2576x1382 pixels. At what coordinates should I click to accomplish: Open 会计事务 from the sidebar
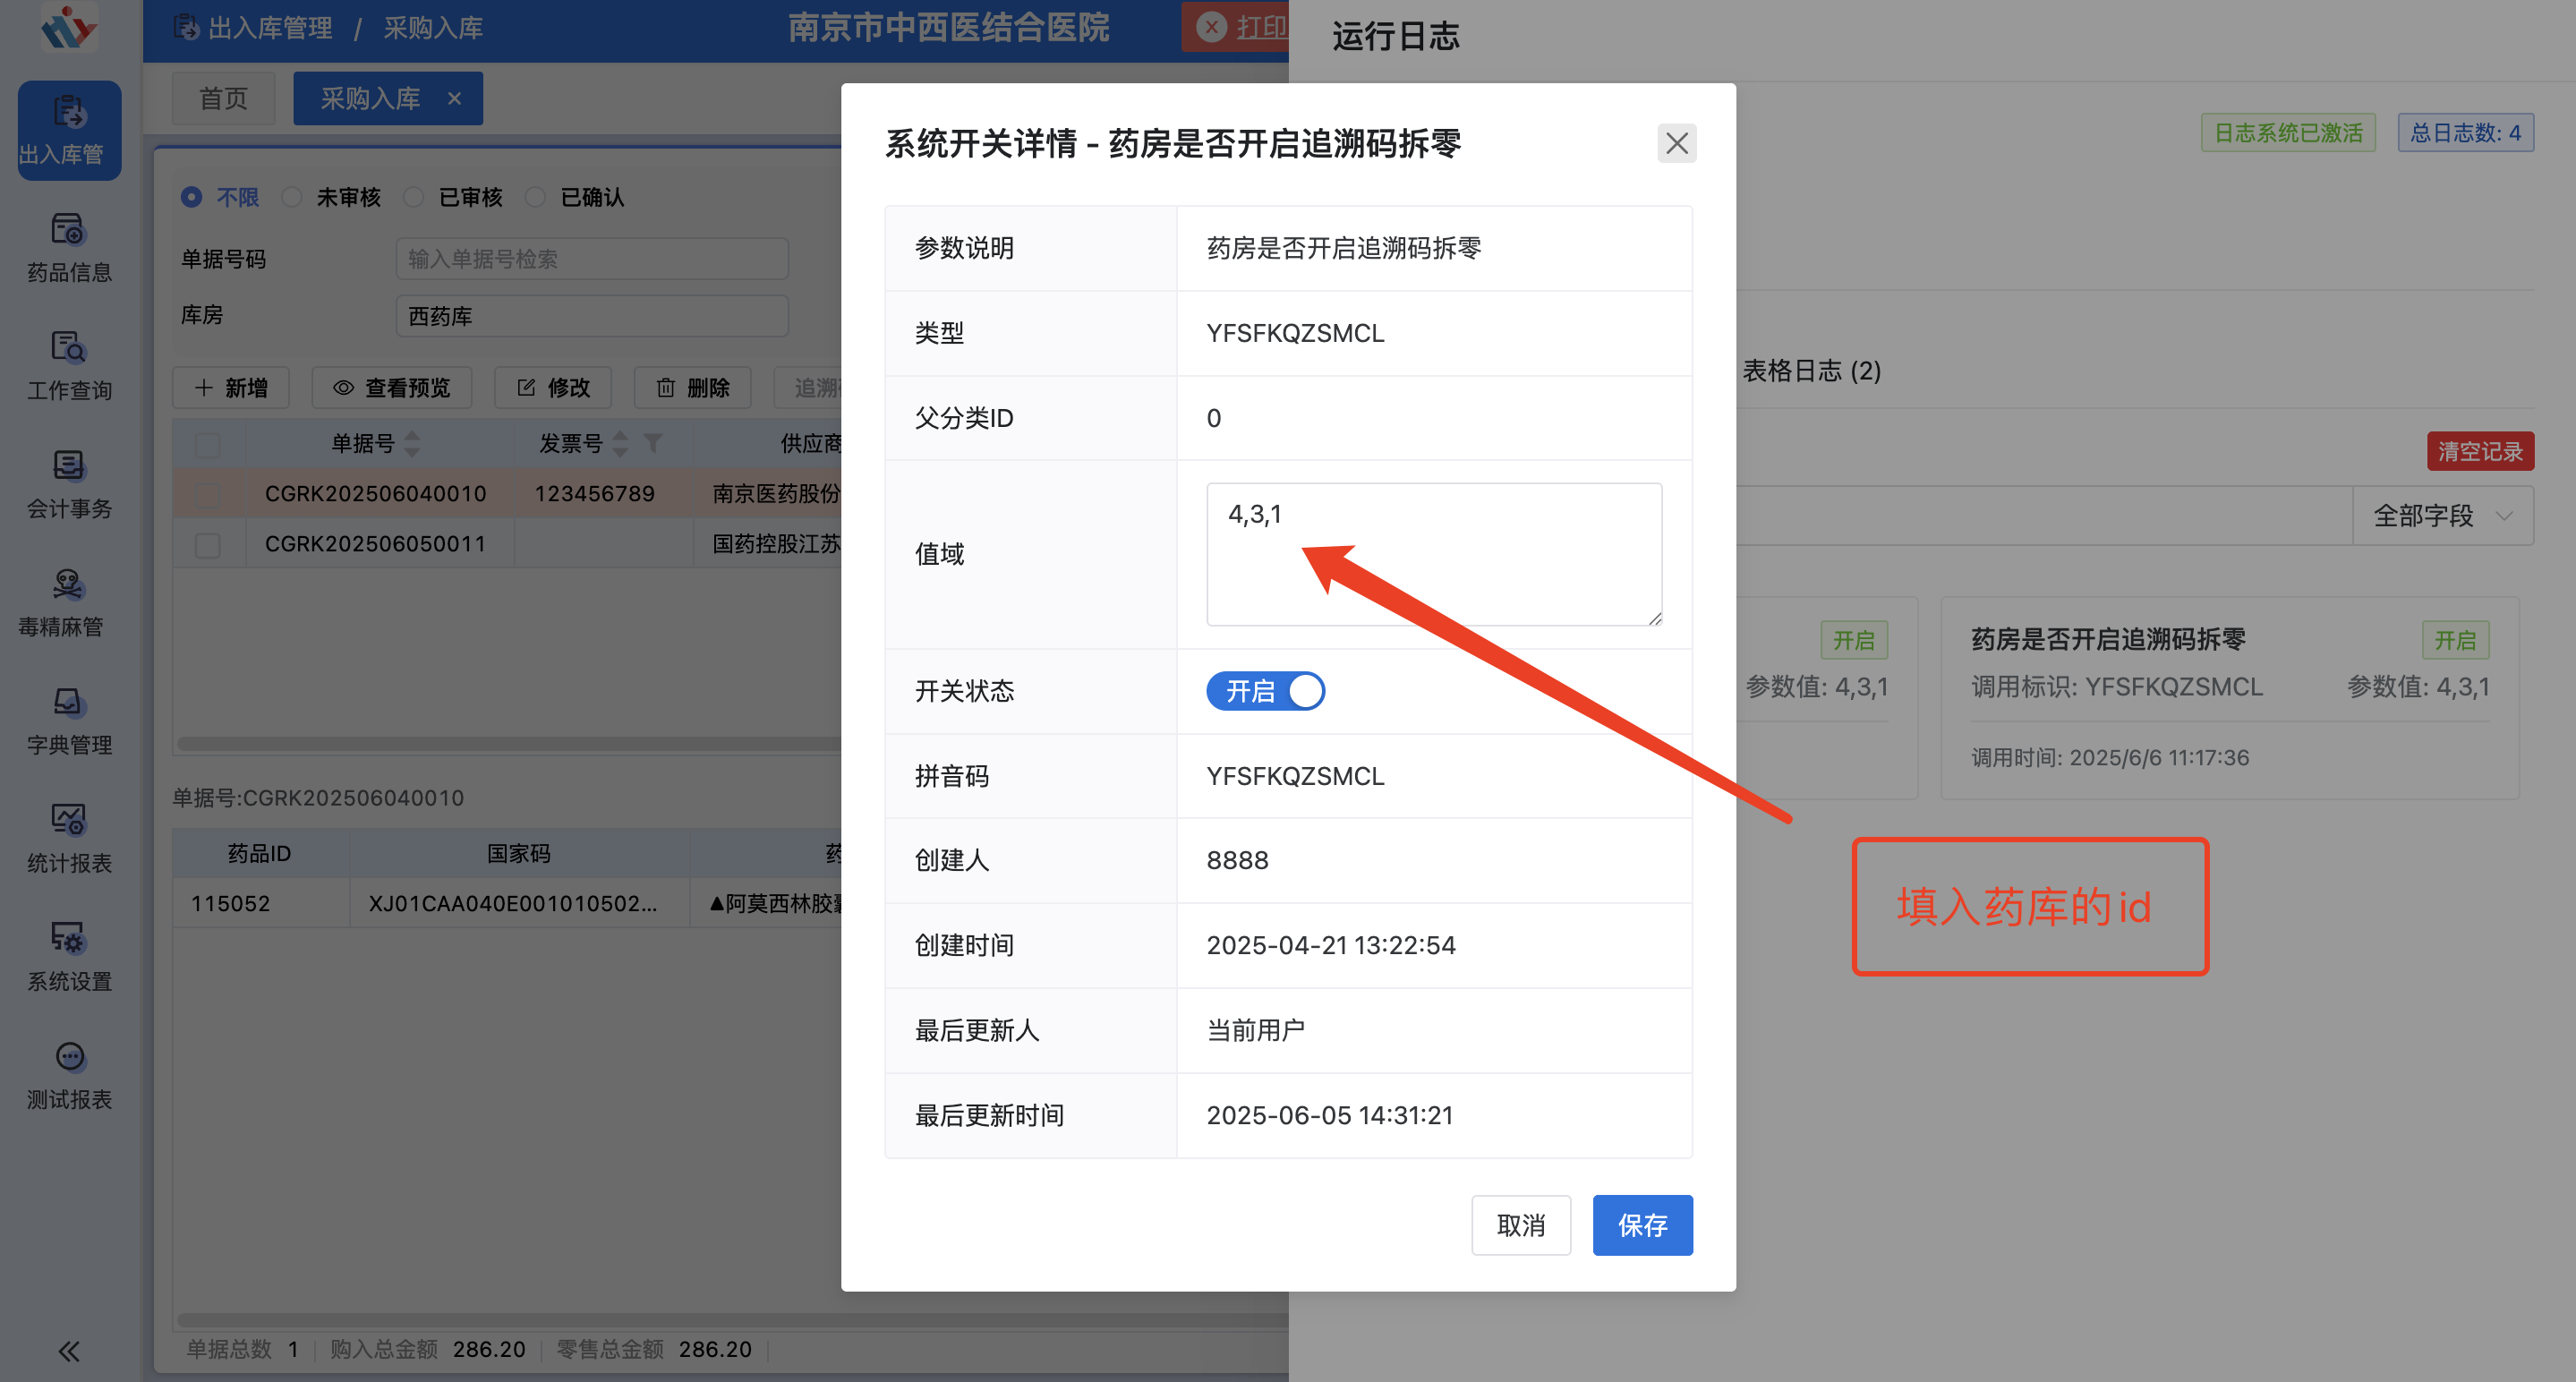(68, 483)
